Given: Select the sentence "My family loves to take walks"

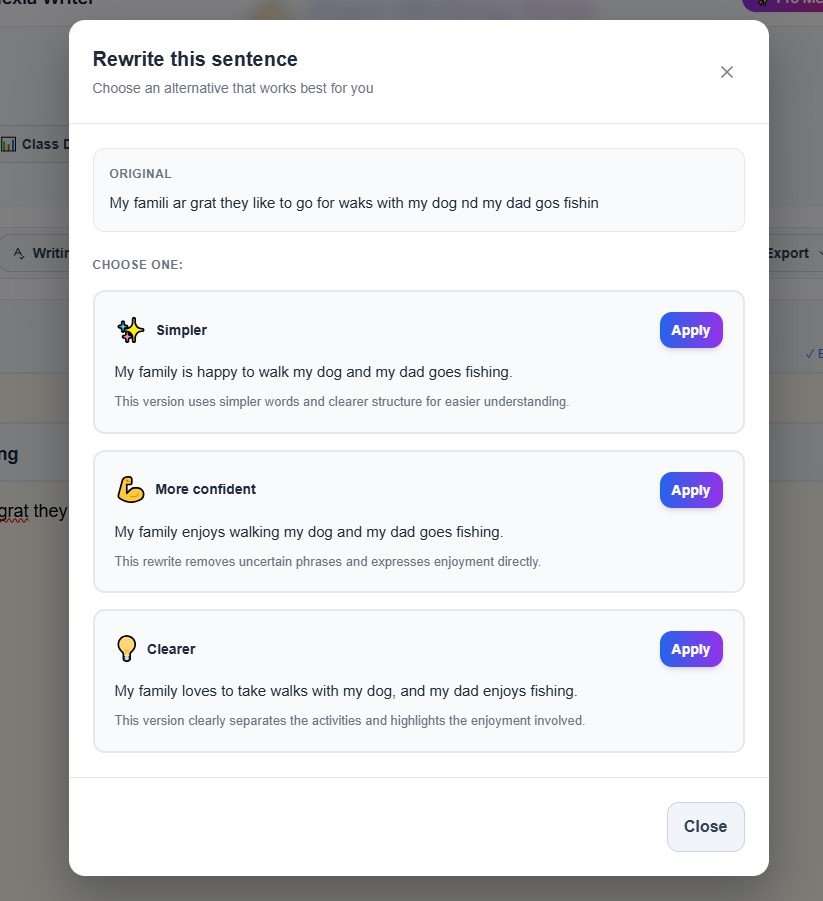Looking at the screenshot, I should pyautogui.click(x=345, y=691).
